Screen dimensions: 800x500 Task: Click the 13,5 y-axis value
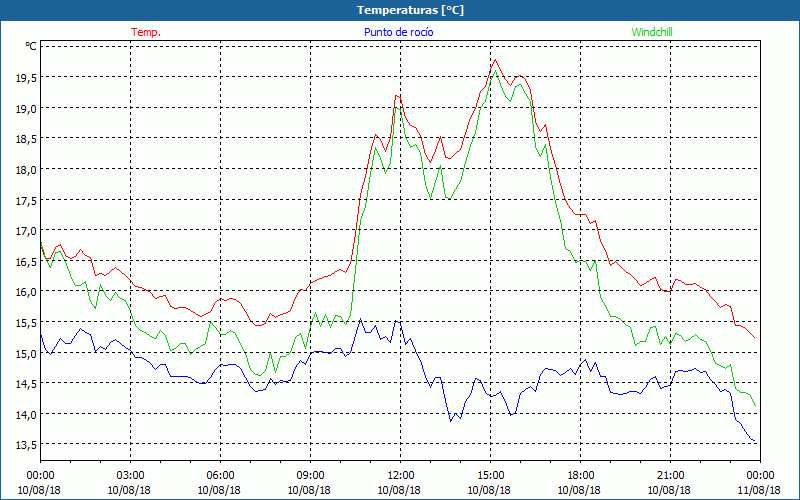tap(26, 445)
